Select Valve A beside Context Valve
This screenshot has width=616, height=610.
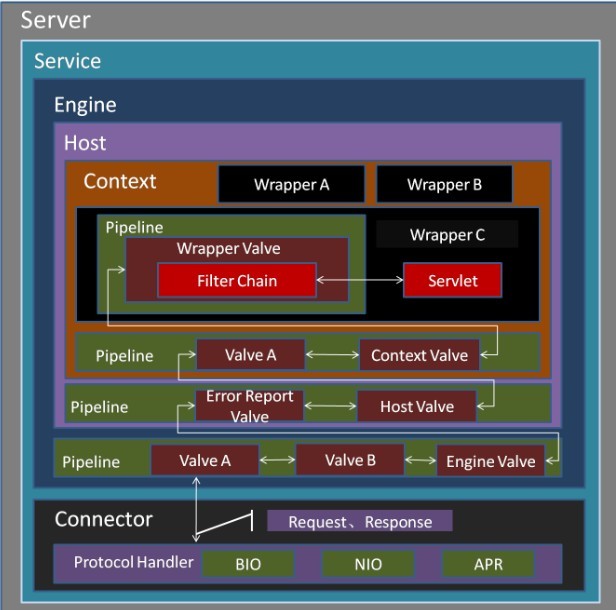click(250, 354)
